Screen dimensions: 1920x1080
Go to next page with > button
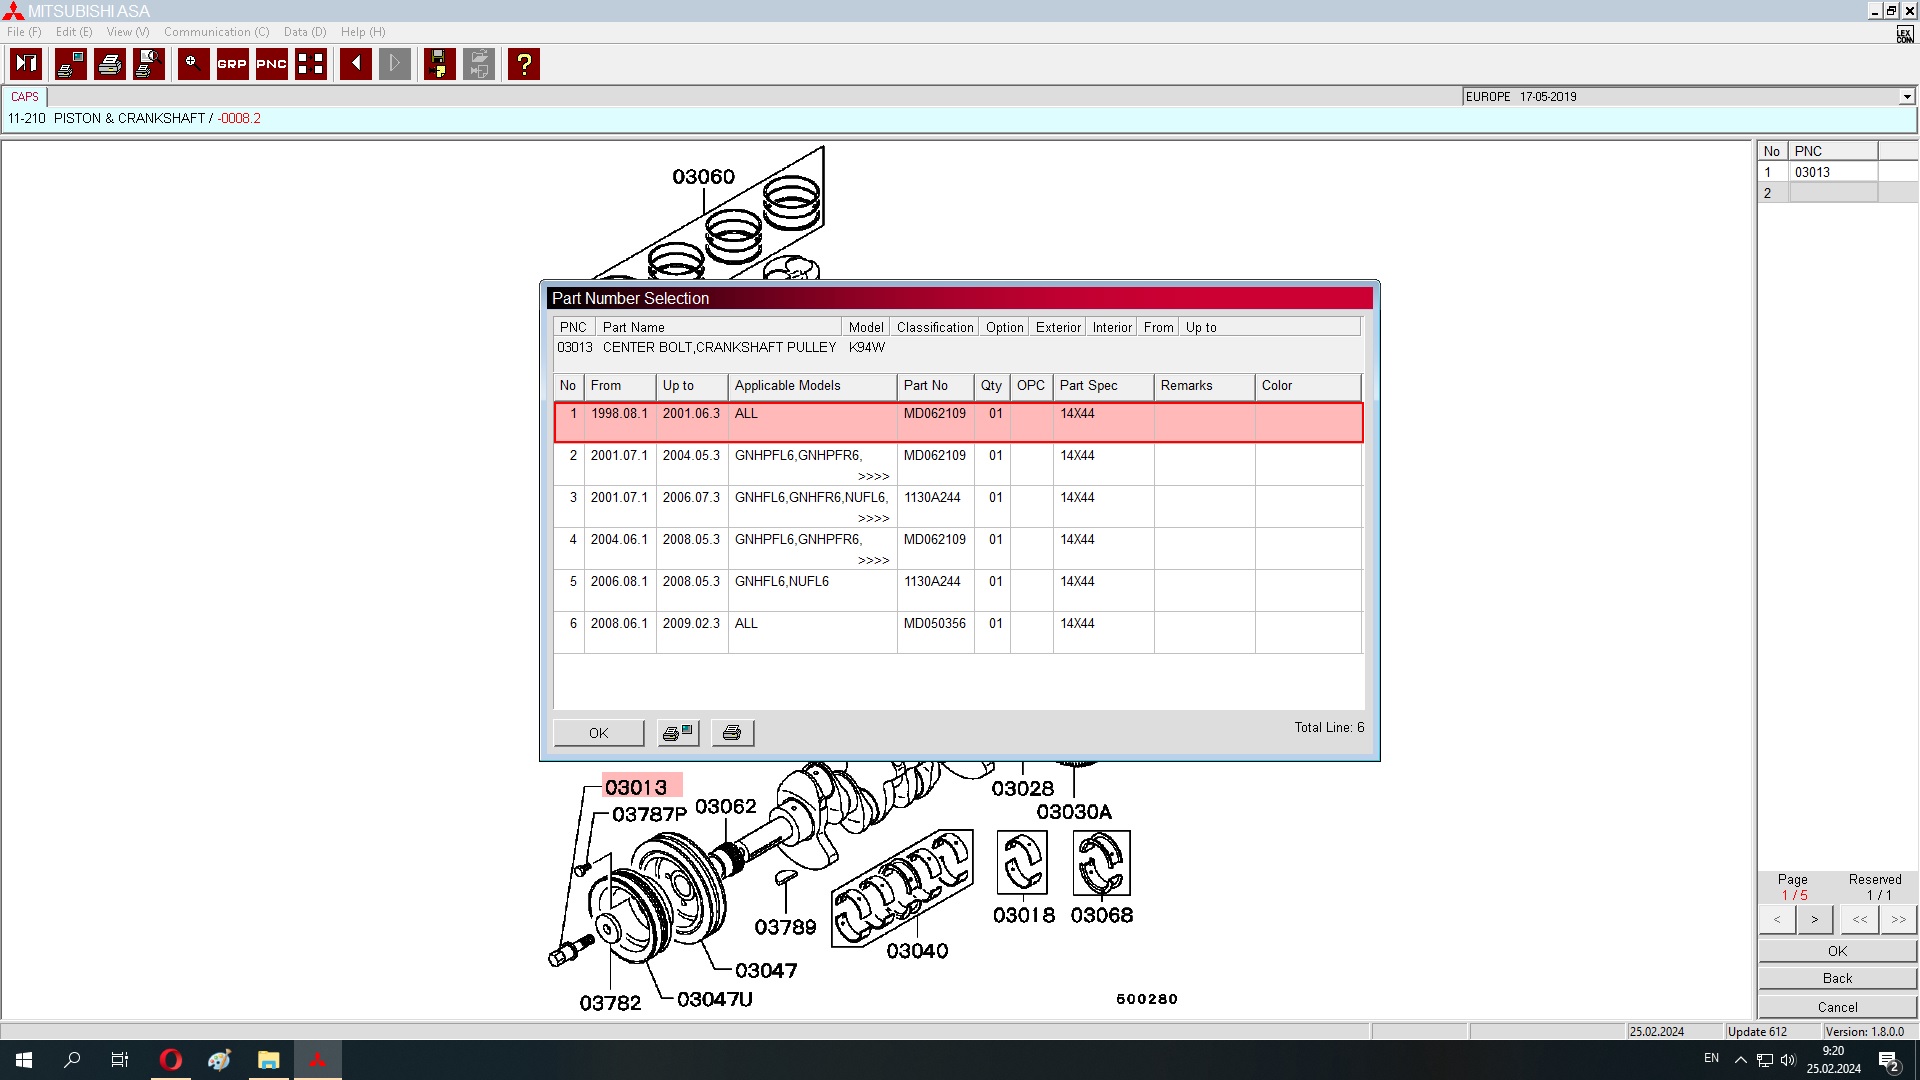pos(1814,919)
